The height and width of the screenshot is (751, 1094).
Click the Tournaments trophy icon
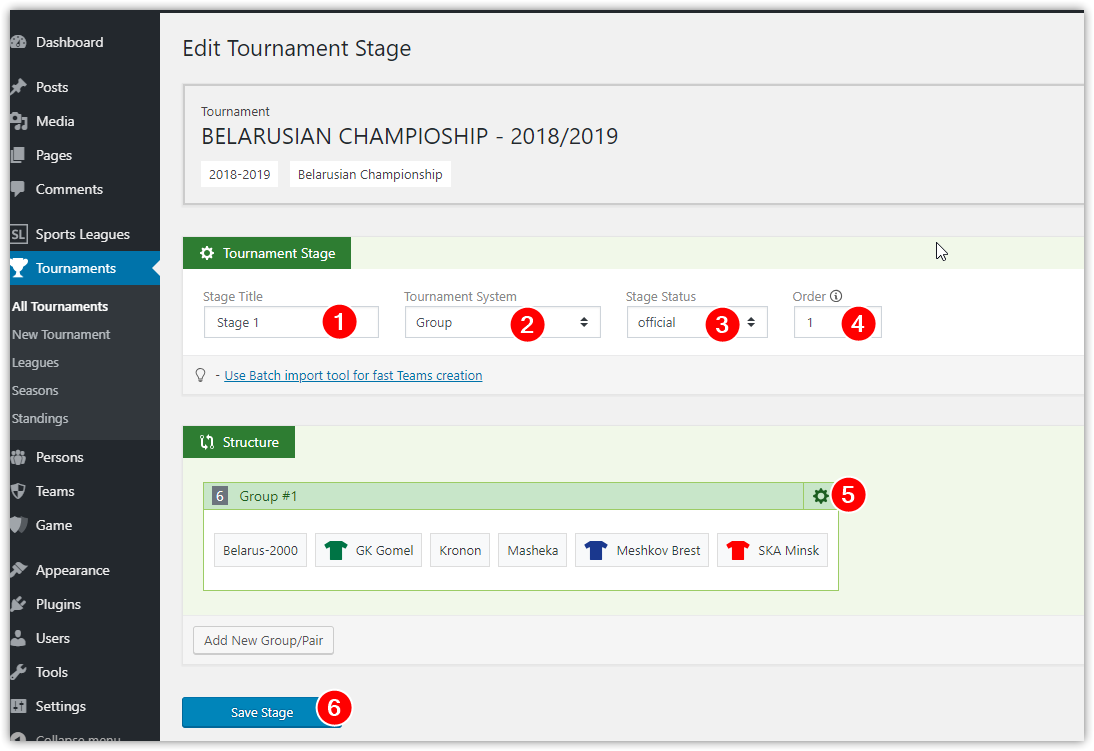[x=19, y=268]
